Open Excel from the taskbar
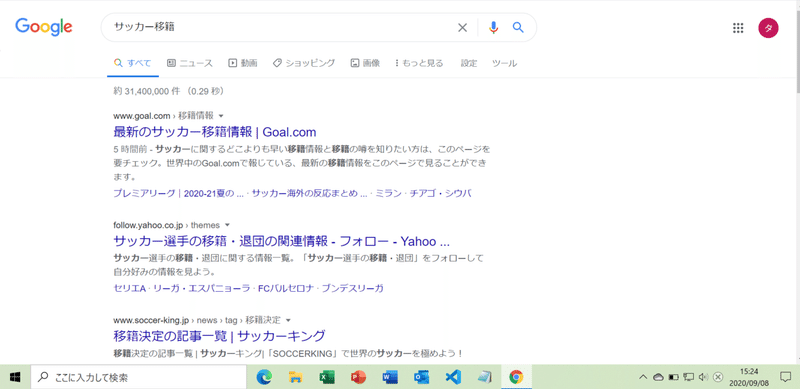This screenshot has width=800, height=389. (x=327, y=377)
